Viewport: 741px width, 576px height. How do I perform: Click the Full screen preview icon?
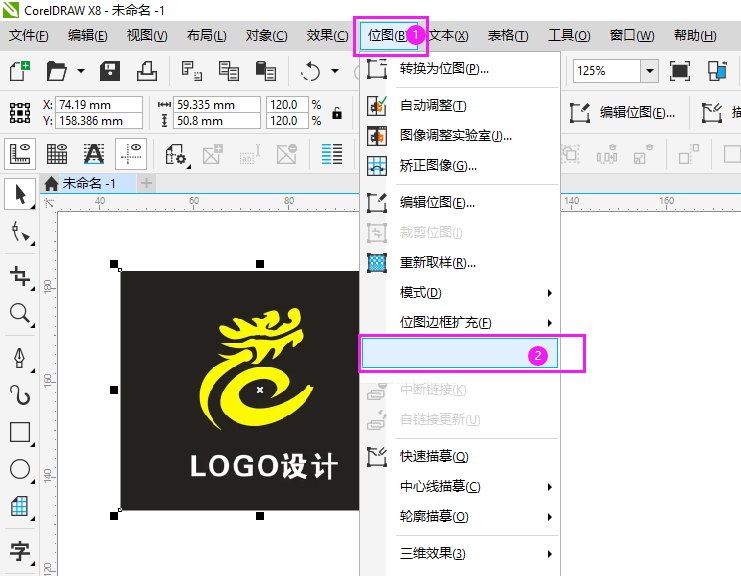point(680,71)
